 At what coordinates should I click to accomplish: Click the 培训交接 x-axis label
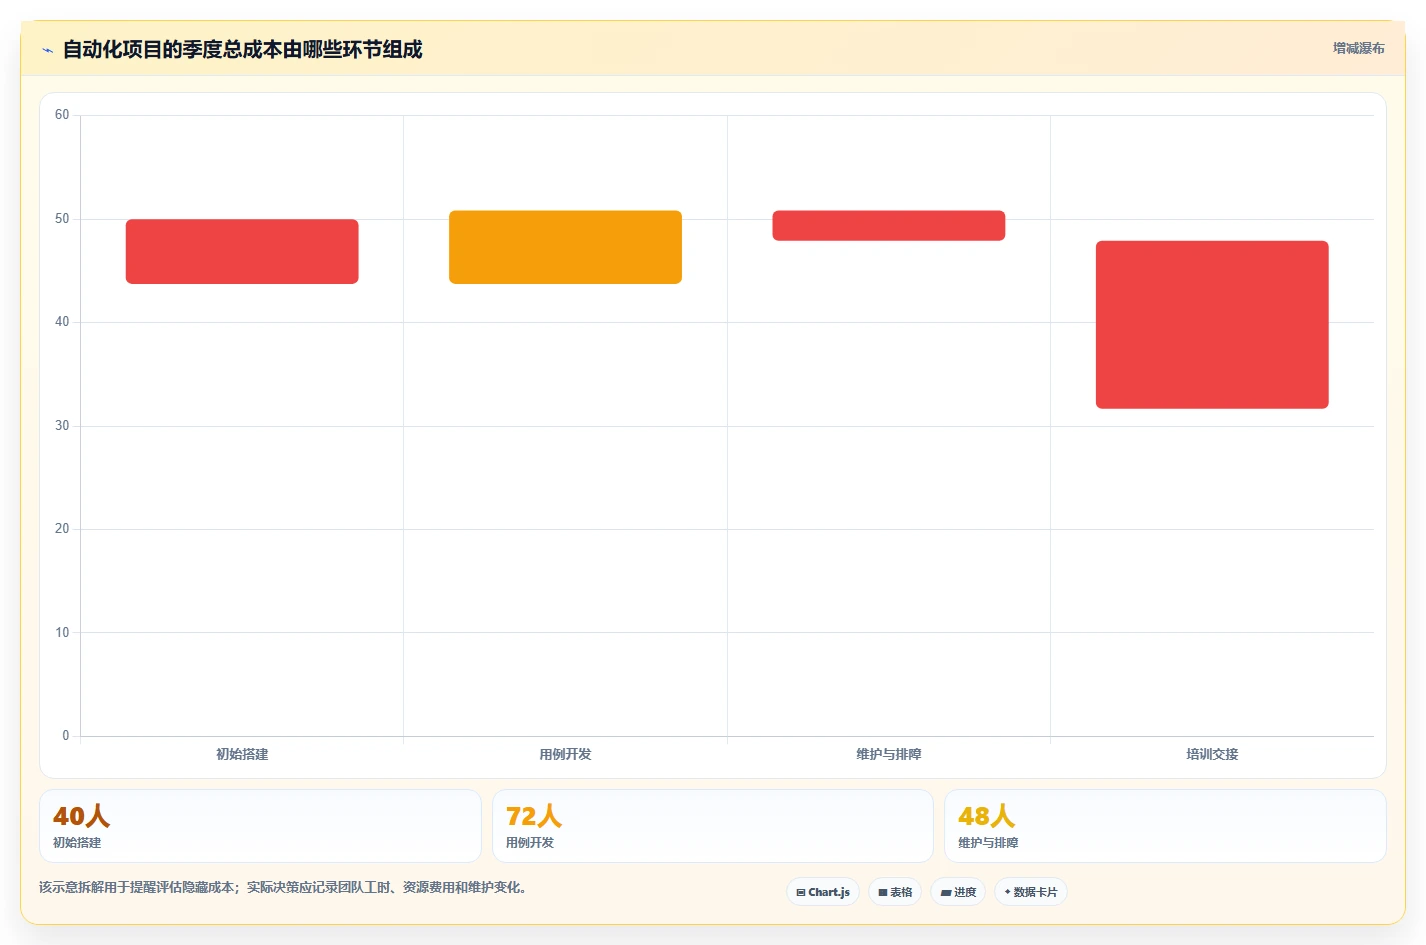(x=1212, y=754)
